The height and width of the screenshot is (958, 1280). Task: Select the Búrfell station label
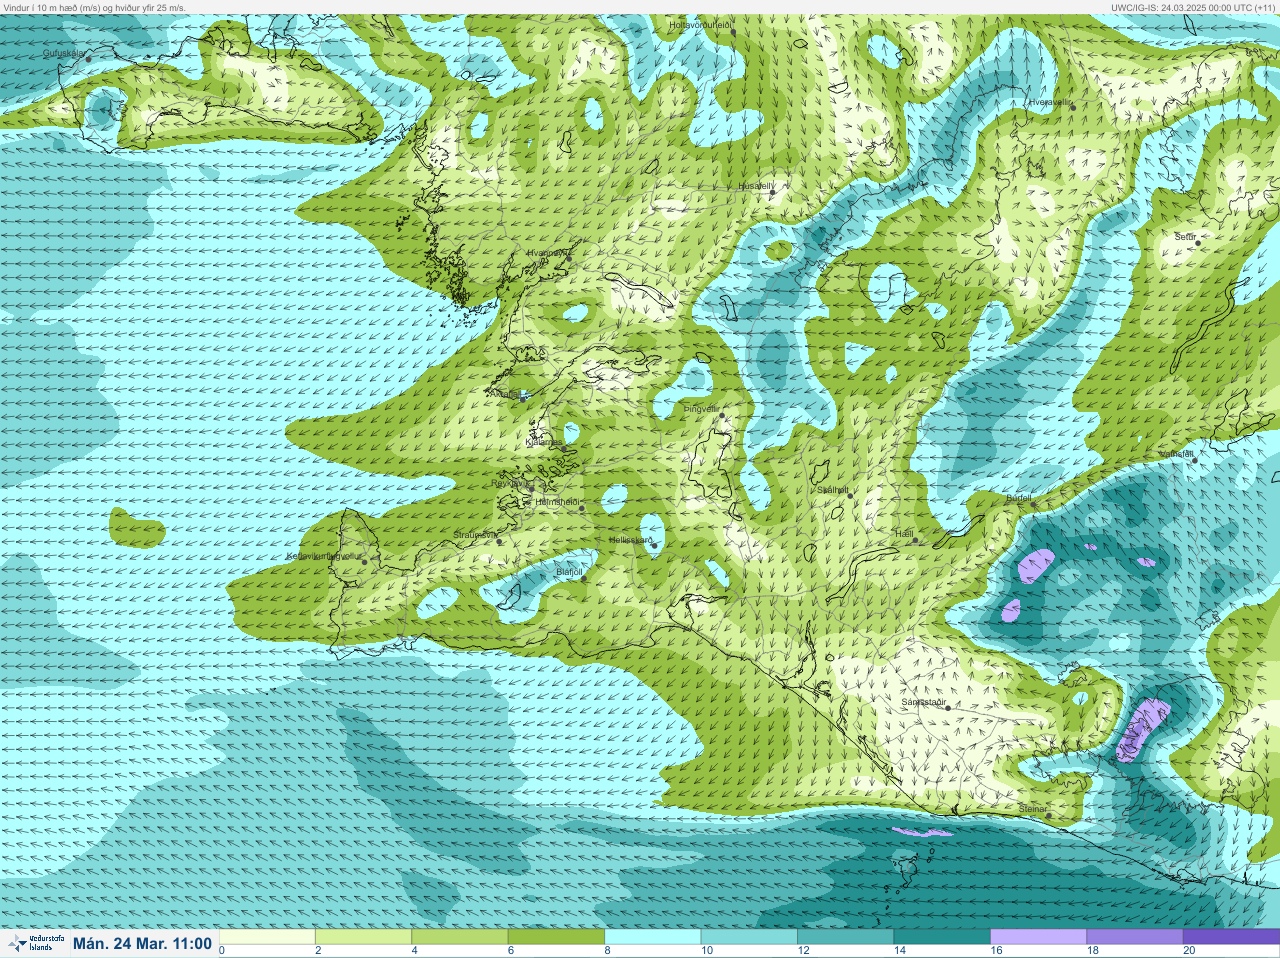(x=1018, y=497)
